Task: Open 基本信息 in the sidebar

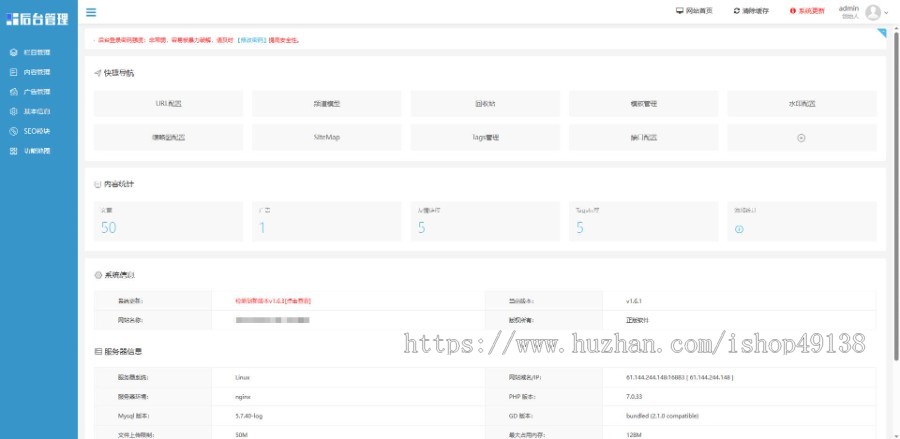Action: 38,111
